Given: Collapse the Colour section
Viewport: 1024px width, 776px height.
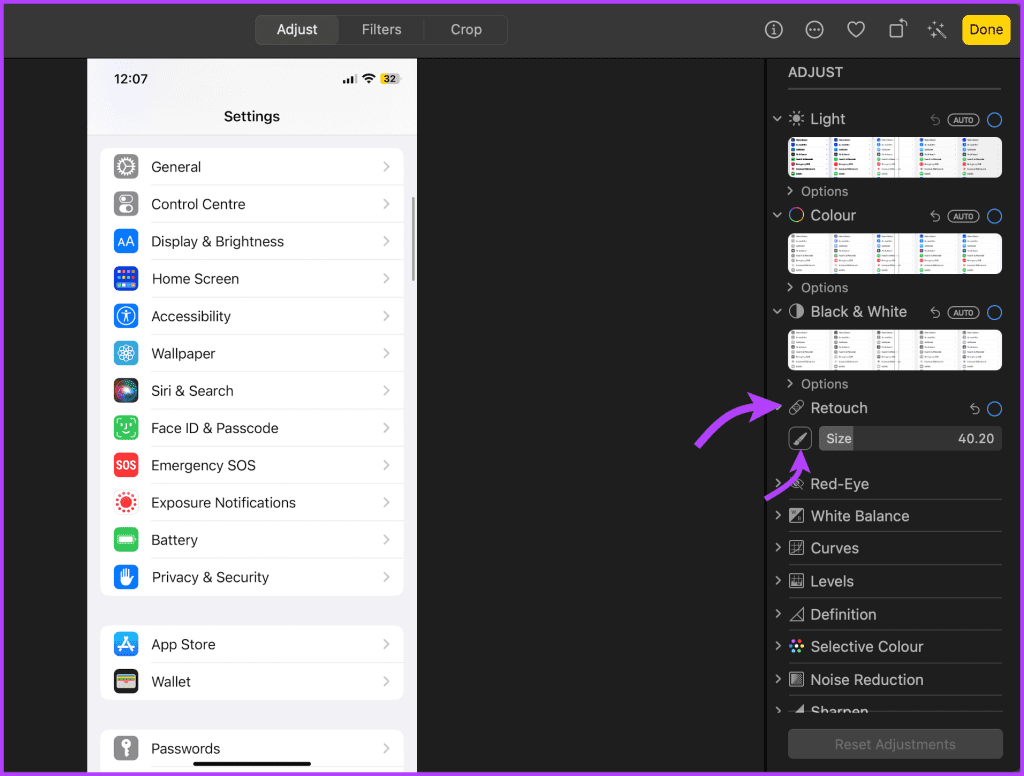Looking at the screenshot, I should pyautogui.click(x=777, y=215).
